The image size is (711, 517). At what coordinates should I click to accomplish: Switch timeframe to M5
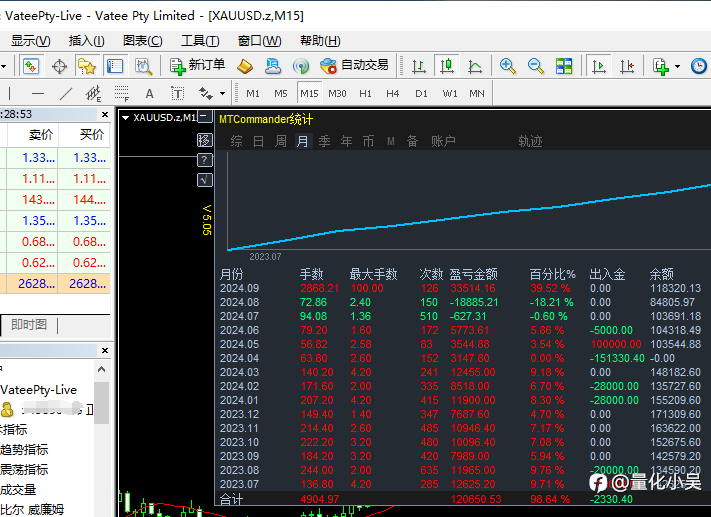pyautogui.click(x=281, y=94)
